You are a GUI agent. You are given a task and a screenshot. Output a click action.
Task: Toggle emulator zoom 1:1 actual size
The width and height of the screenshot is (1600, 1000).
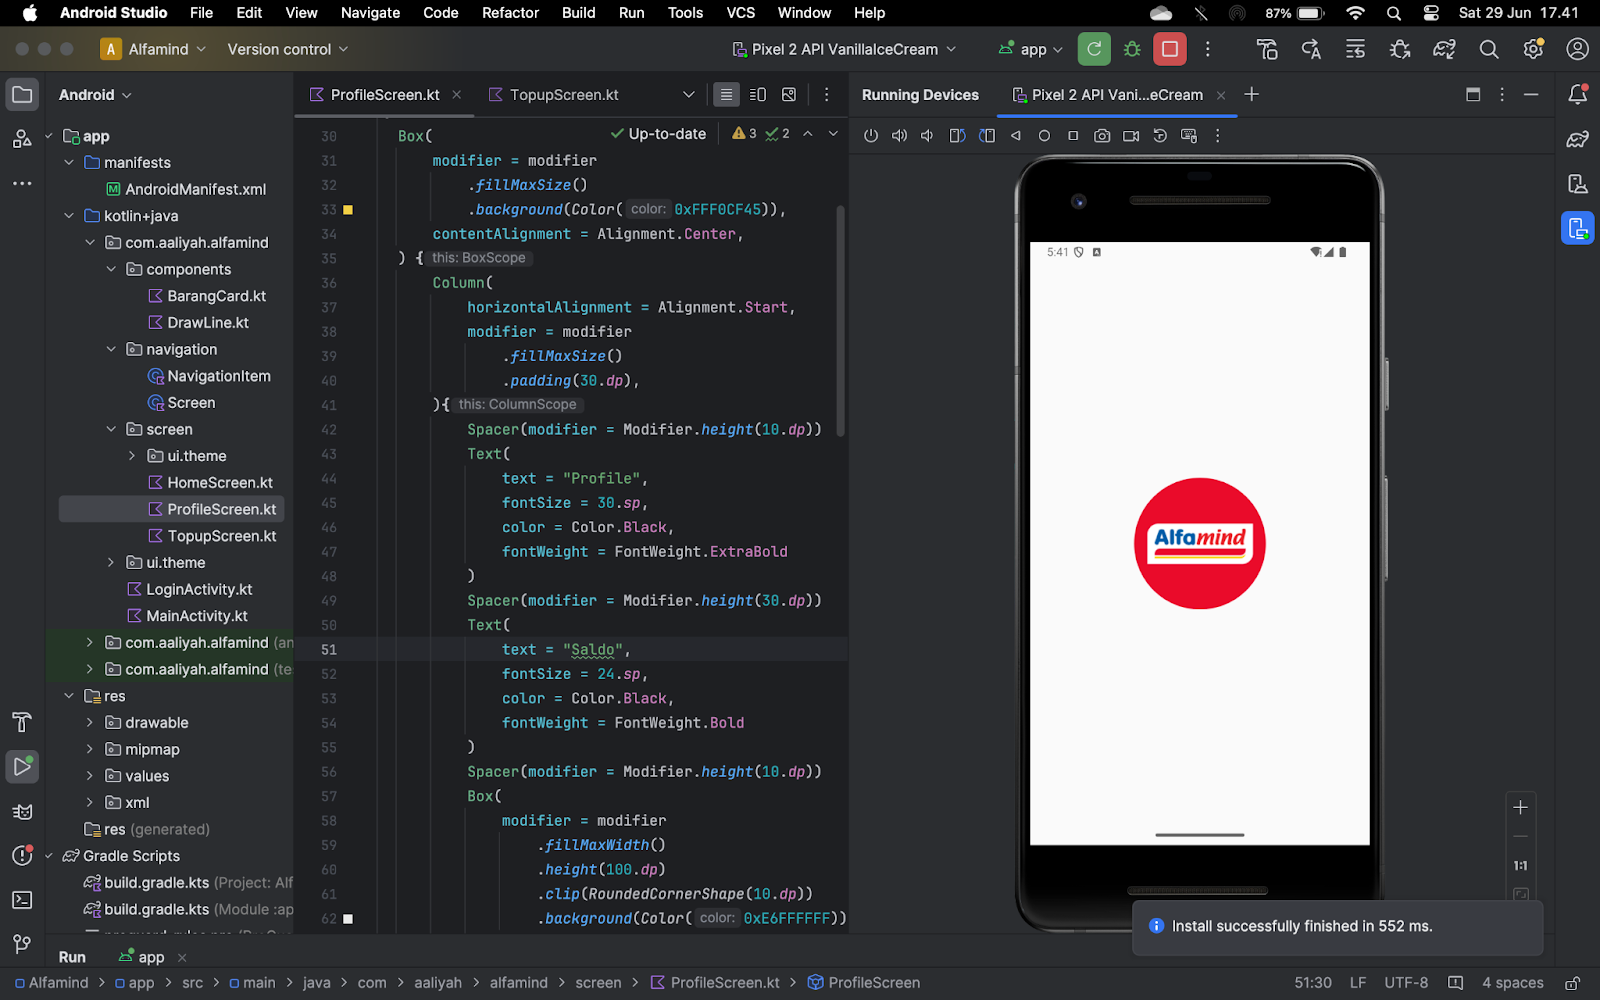pos(1520,866)
